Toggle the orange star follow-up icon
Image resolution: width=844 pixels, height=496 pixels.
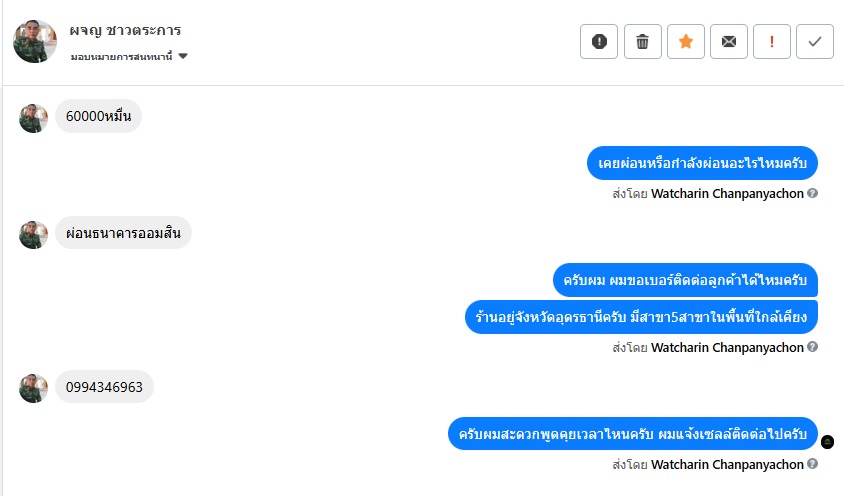coord(685,41)
